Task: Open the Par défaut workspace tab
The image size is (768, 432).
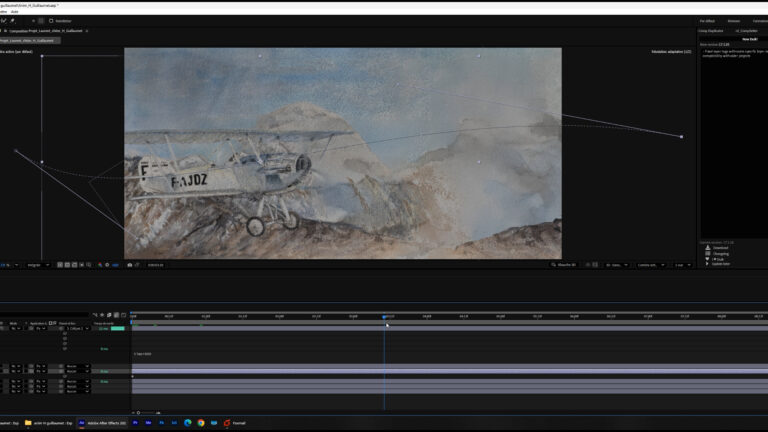Action: pos(707,21)
